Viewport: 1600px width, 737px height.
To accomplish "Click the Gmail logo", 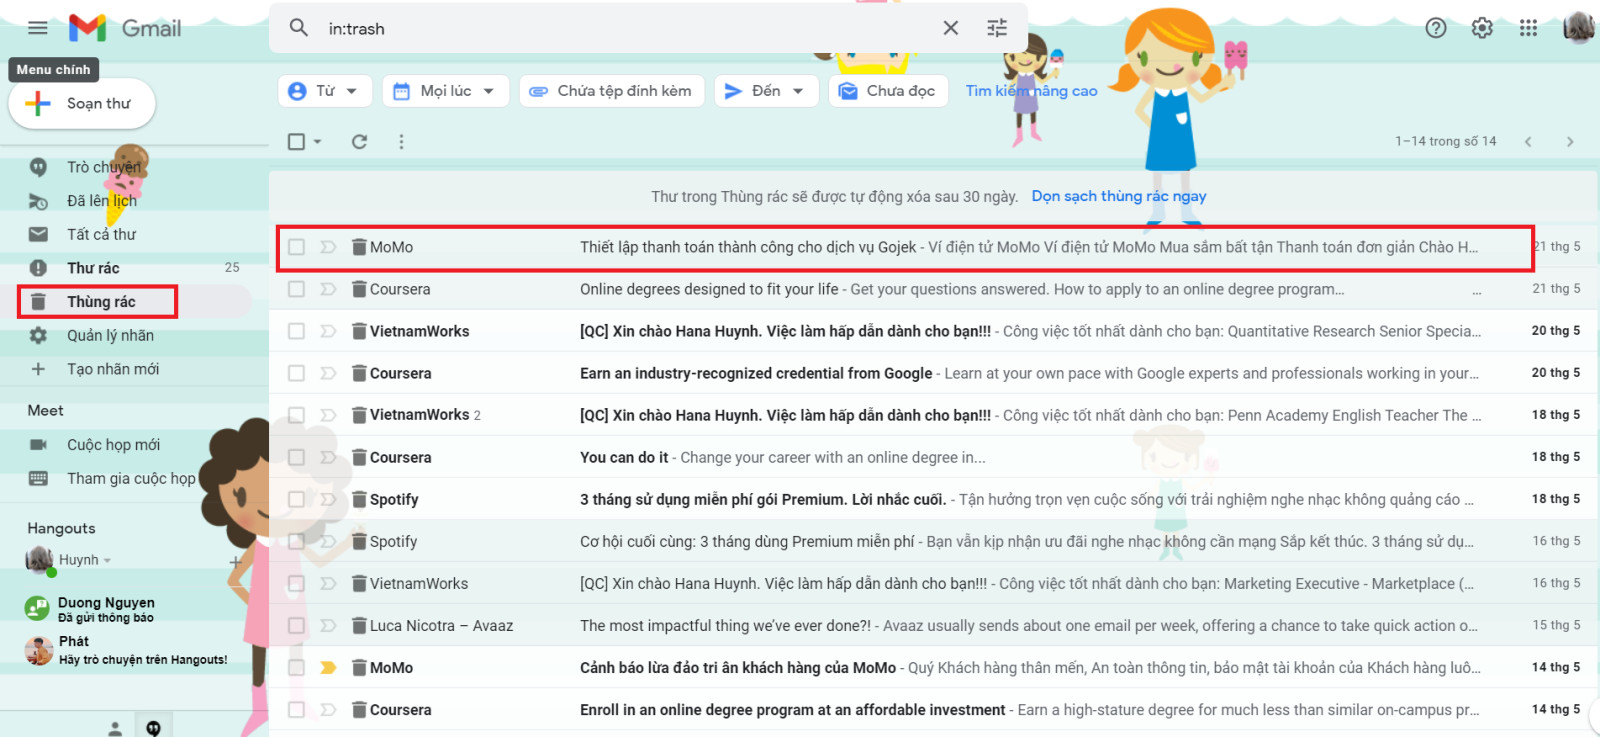I will (x=125, y=28).
